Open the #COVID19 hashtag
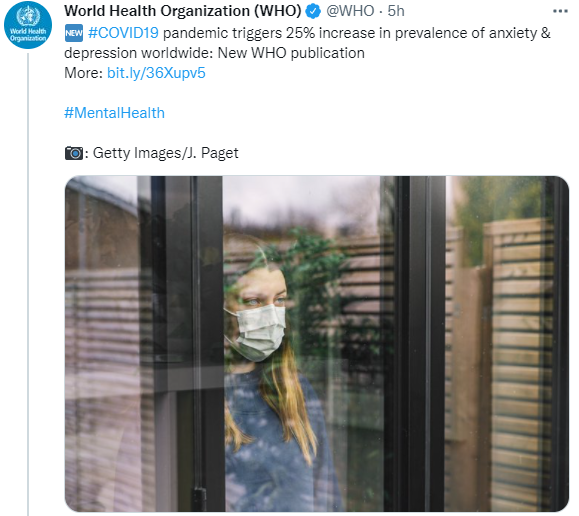The width and height of the screenshot is (579, 516). tap(123, 33)
